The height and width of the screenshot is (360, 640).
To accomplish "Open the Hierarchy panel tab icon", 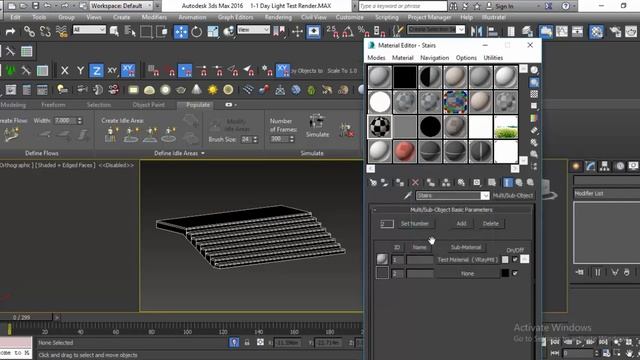I will [605, 166].
